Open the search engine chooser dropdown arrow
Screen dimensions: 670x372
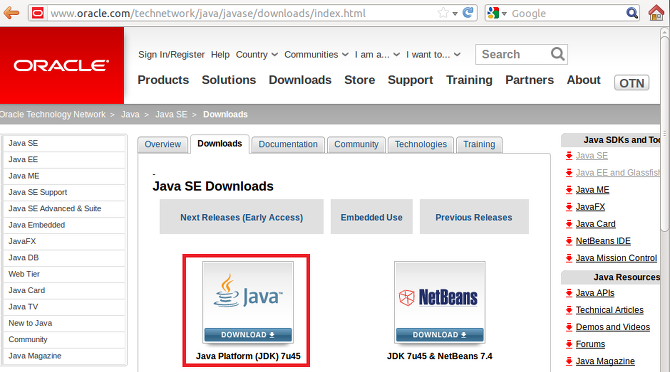(504, 14)
